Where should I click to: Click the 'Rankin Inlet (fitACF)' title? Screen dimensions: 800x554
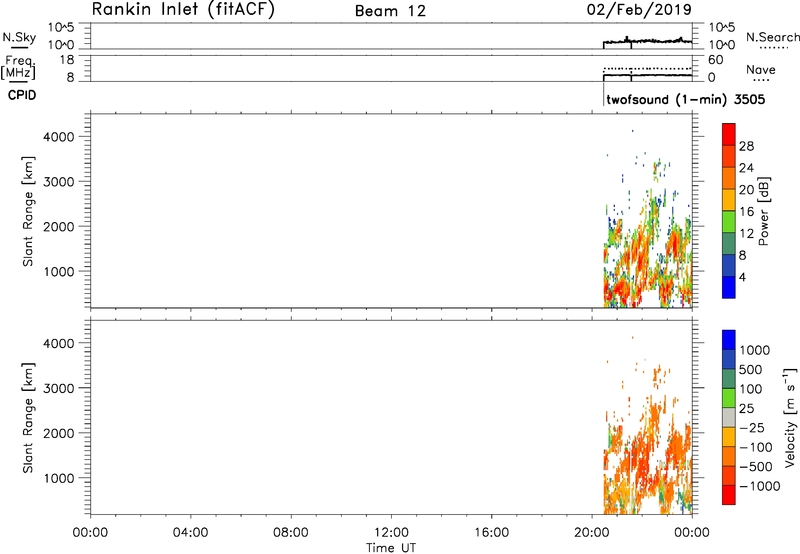point(183,10)
